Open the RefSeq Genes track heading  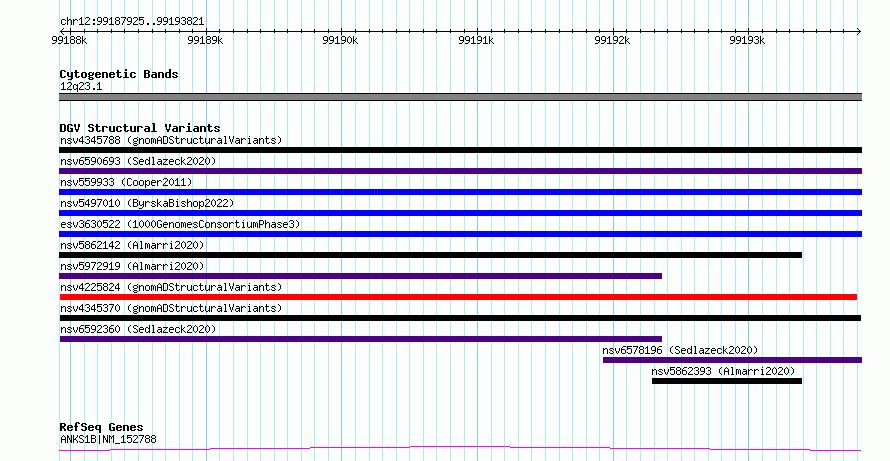(102, 427)
